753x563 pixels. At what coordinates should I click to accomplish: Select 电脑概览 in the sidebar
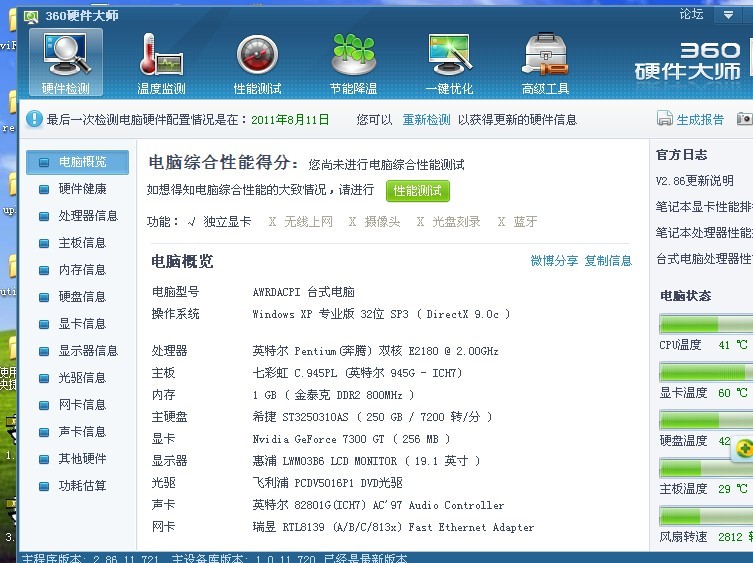[x=77, y=162]
